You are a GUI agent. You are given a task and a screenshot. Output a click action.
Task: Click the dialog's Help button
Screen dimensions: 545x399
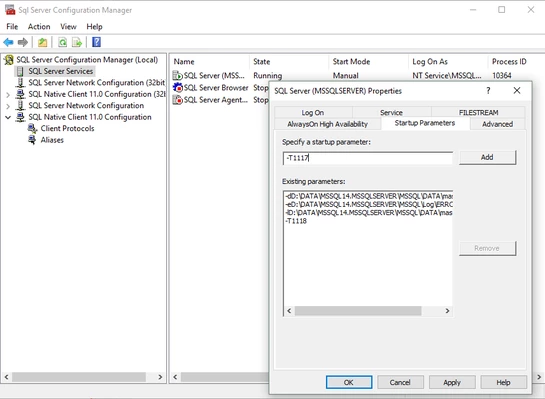tap(503, 382)
